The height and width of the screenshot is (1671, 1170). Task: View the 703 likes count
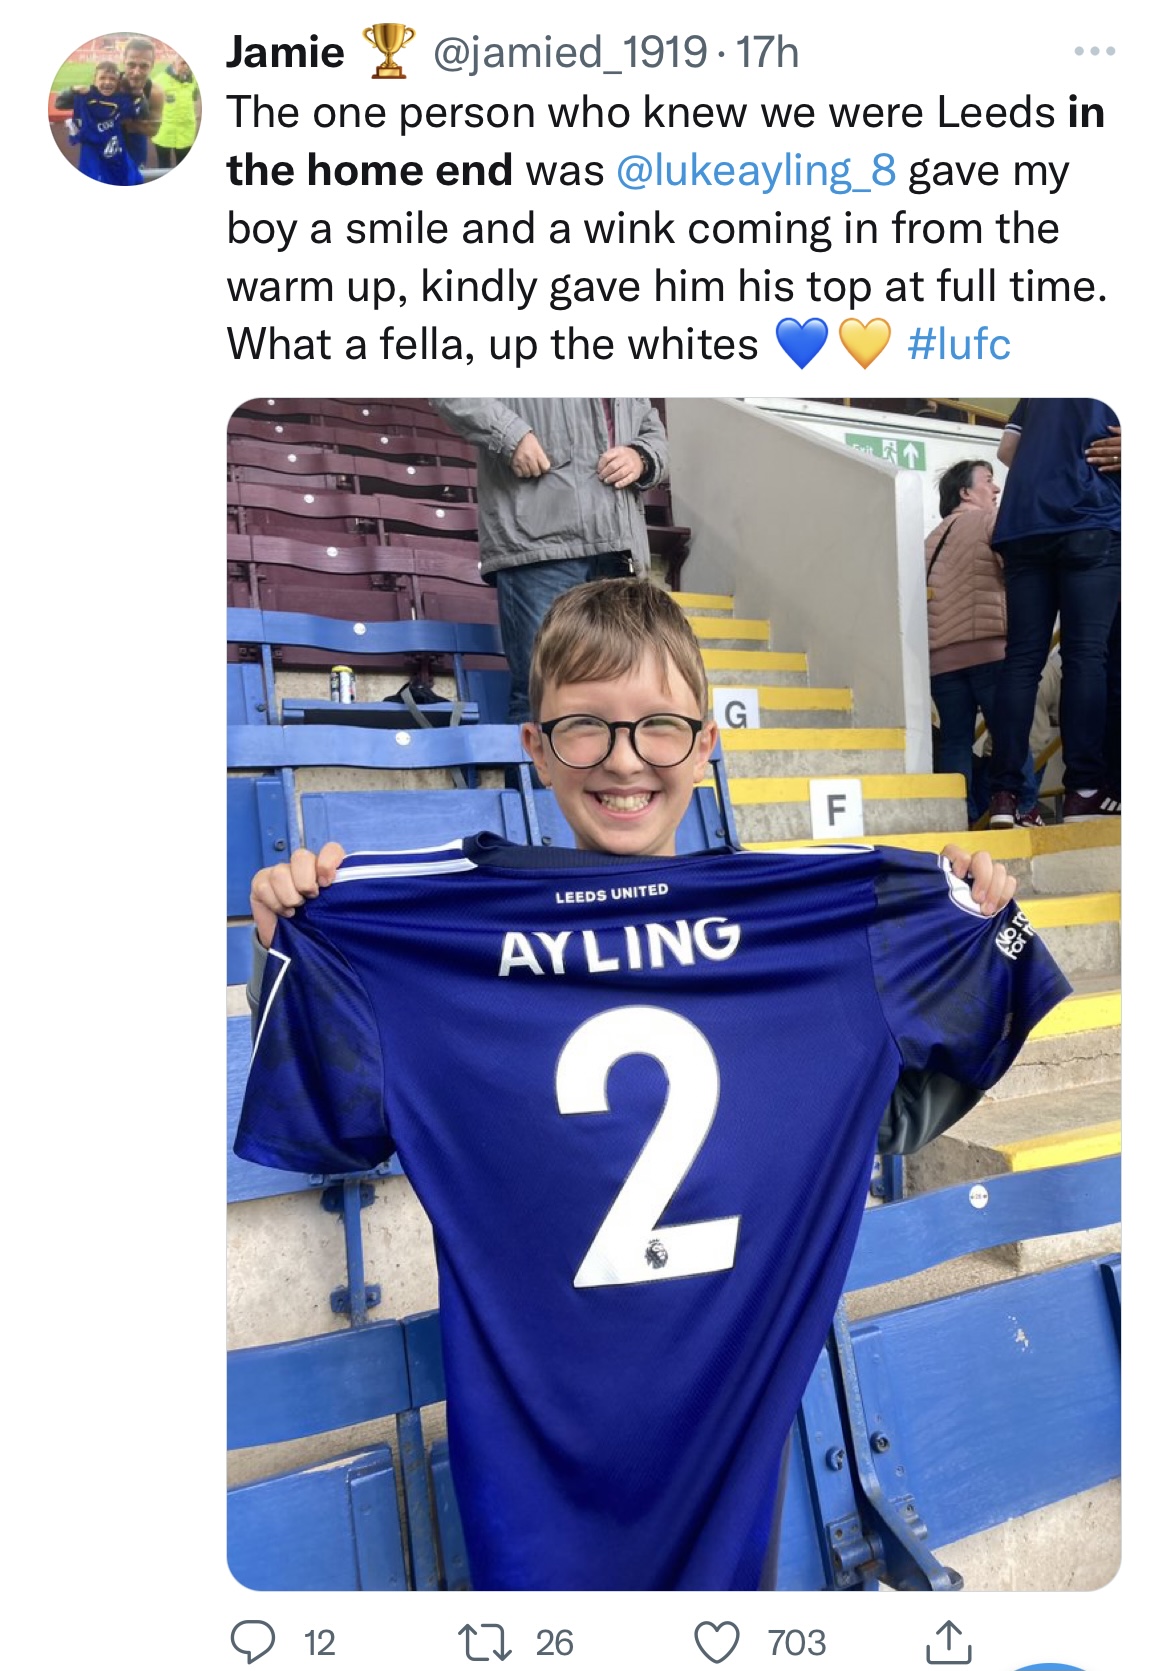(x=797, y=1642)
